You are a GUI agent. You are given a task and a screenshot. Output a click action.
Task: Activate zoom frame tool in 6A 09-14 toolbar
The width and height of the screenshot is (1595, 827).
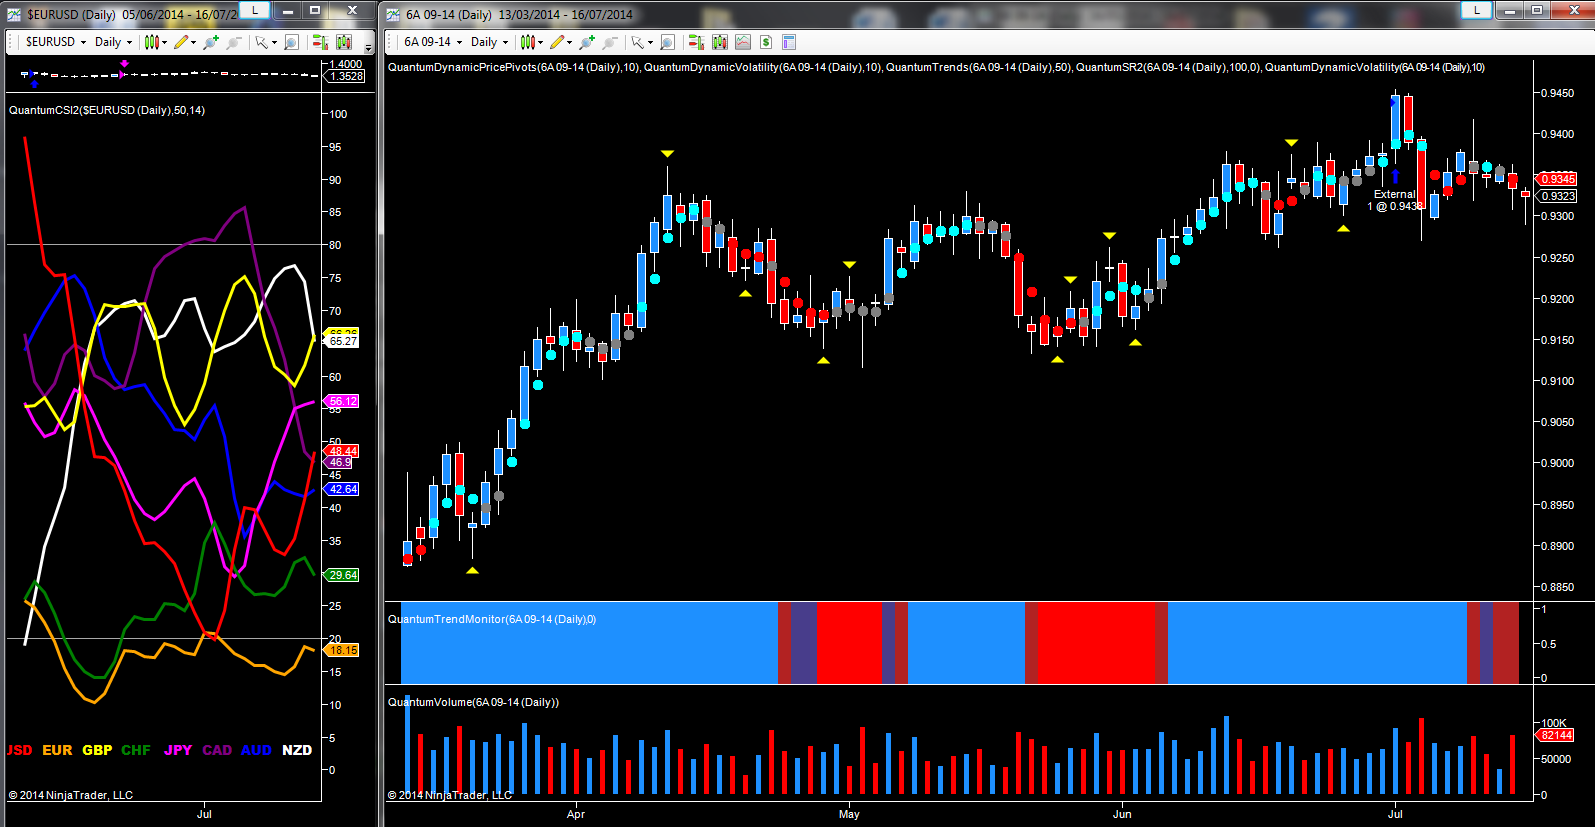pos(667,42)
